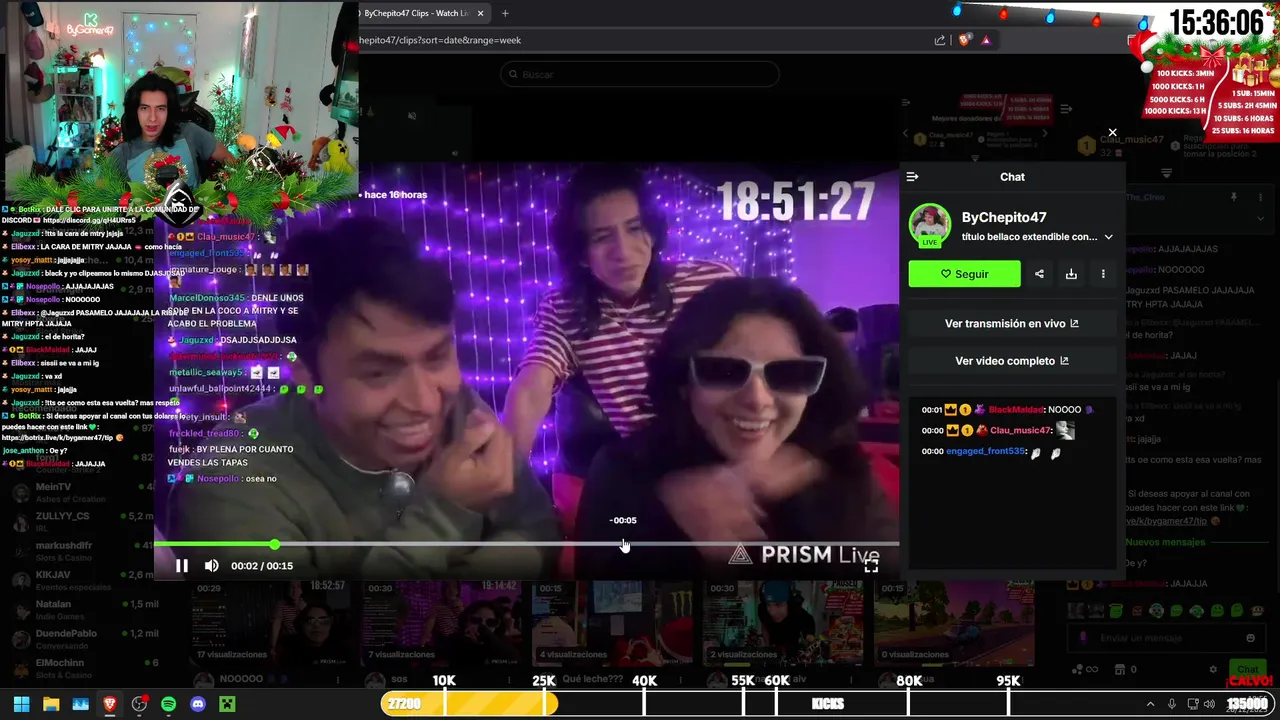Select BlackMaldad username in clip chat
Screen dimensions: 1280x720
pos(1015,410)
